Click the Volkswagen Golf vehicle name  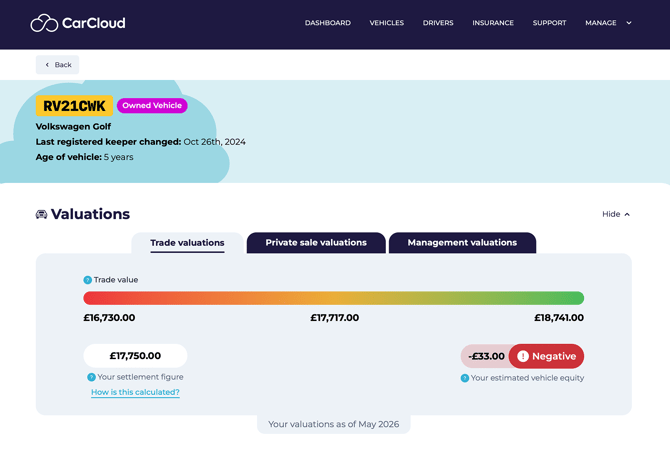[73, 127]
